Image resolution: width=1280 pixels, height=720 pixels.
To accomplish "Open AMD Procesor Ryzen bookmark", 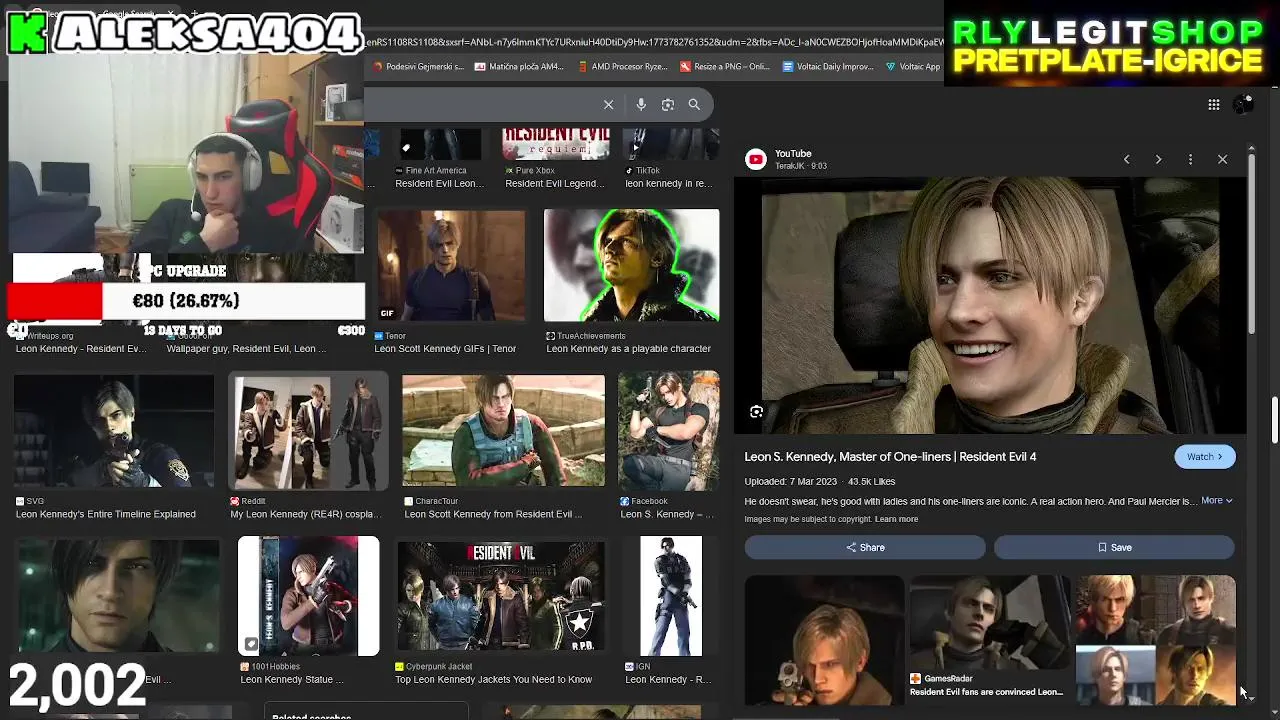I will point(622,67).
